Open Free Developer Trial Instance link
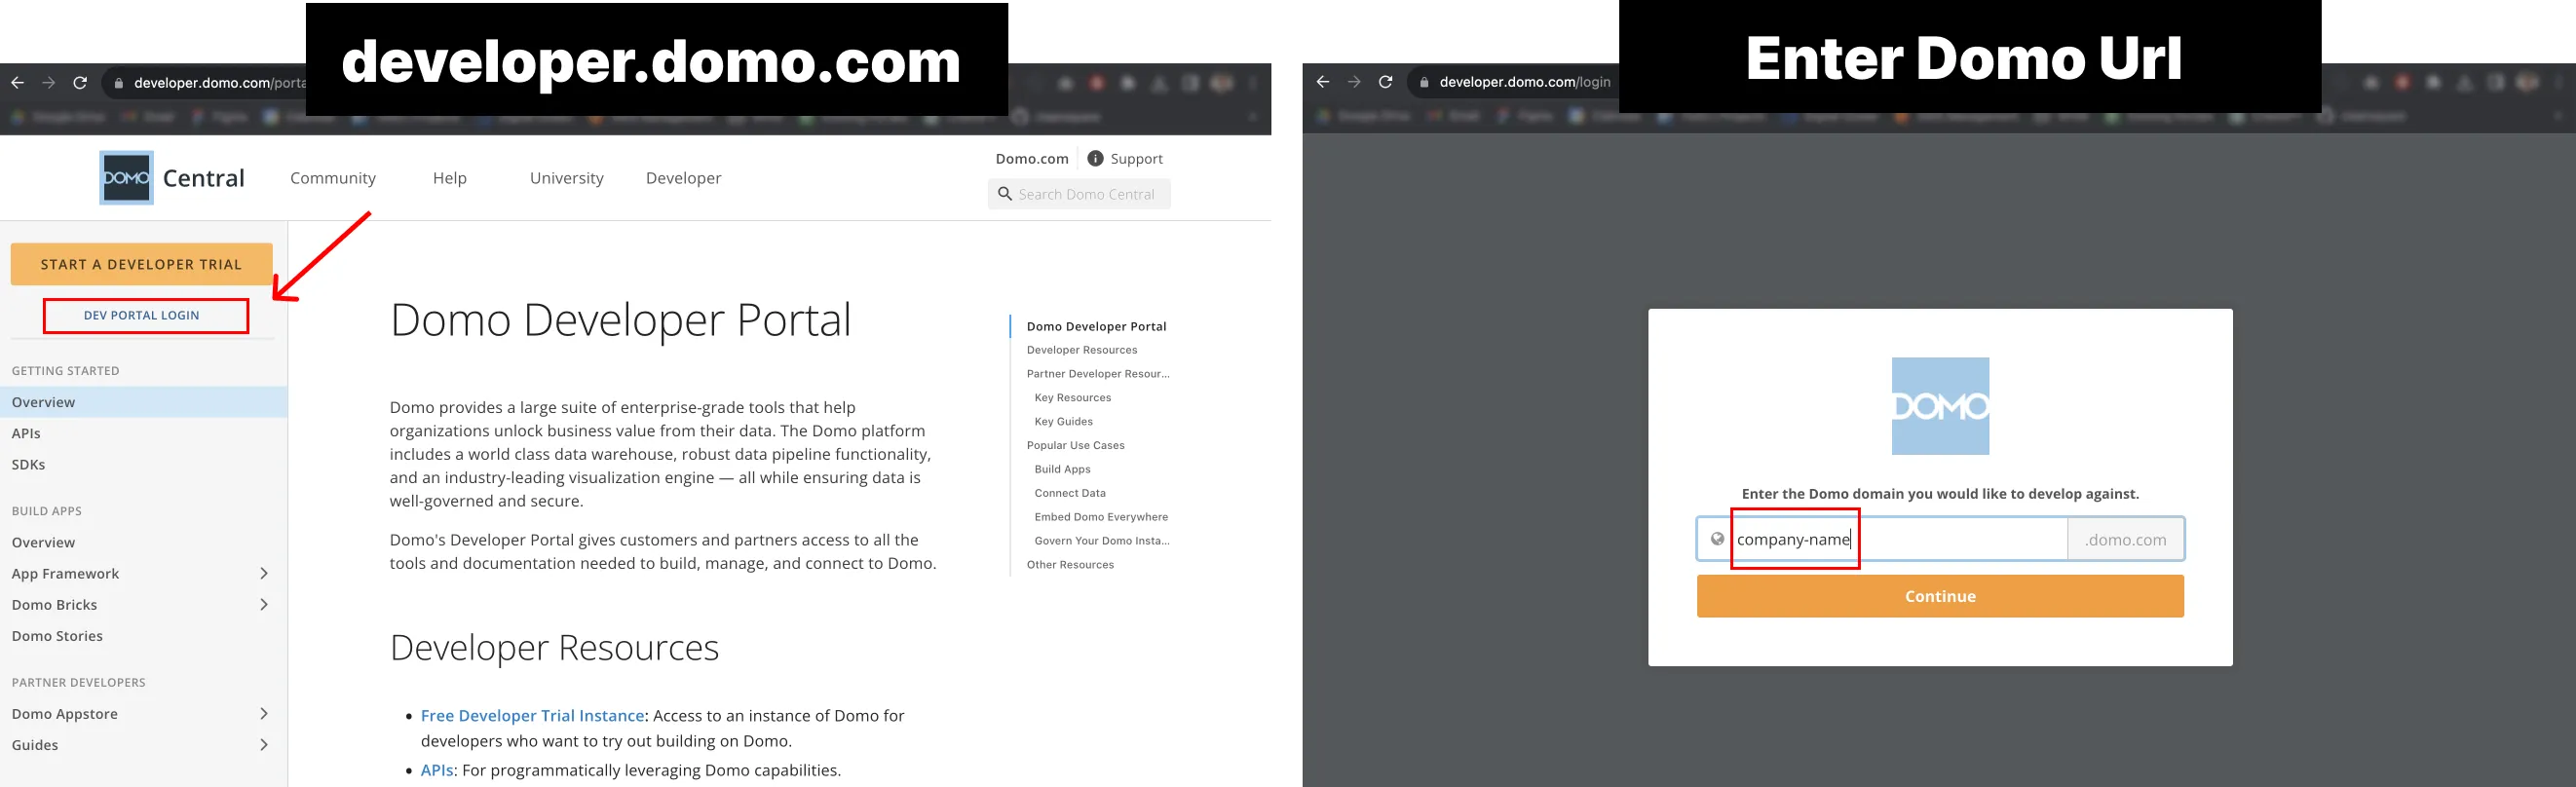The image size is (2576, 787). pyautogui.click(x=532, y=715)
